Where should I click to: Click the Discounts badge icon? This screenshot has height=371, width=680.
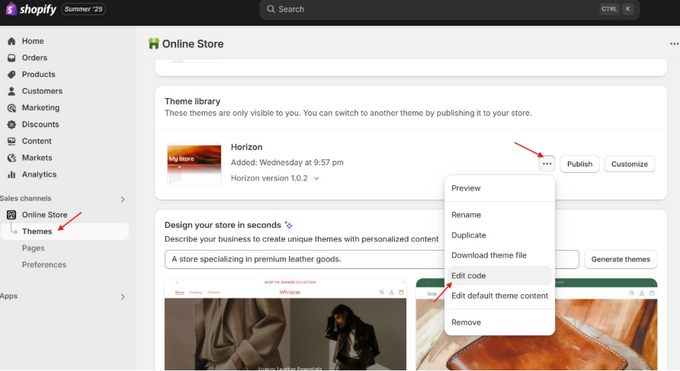point(12,125)
